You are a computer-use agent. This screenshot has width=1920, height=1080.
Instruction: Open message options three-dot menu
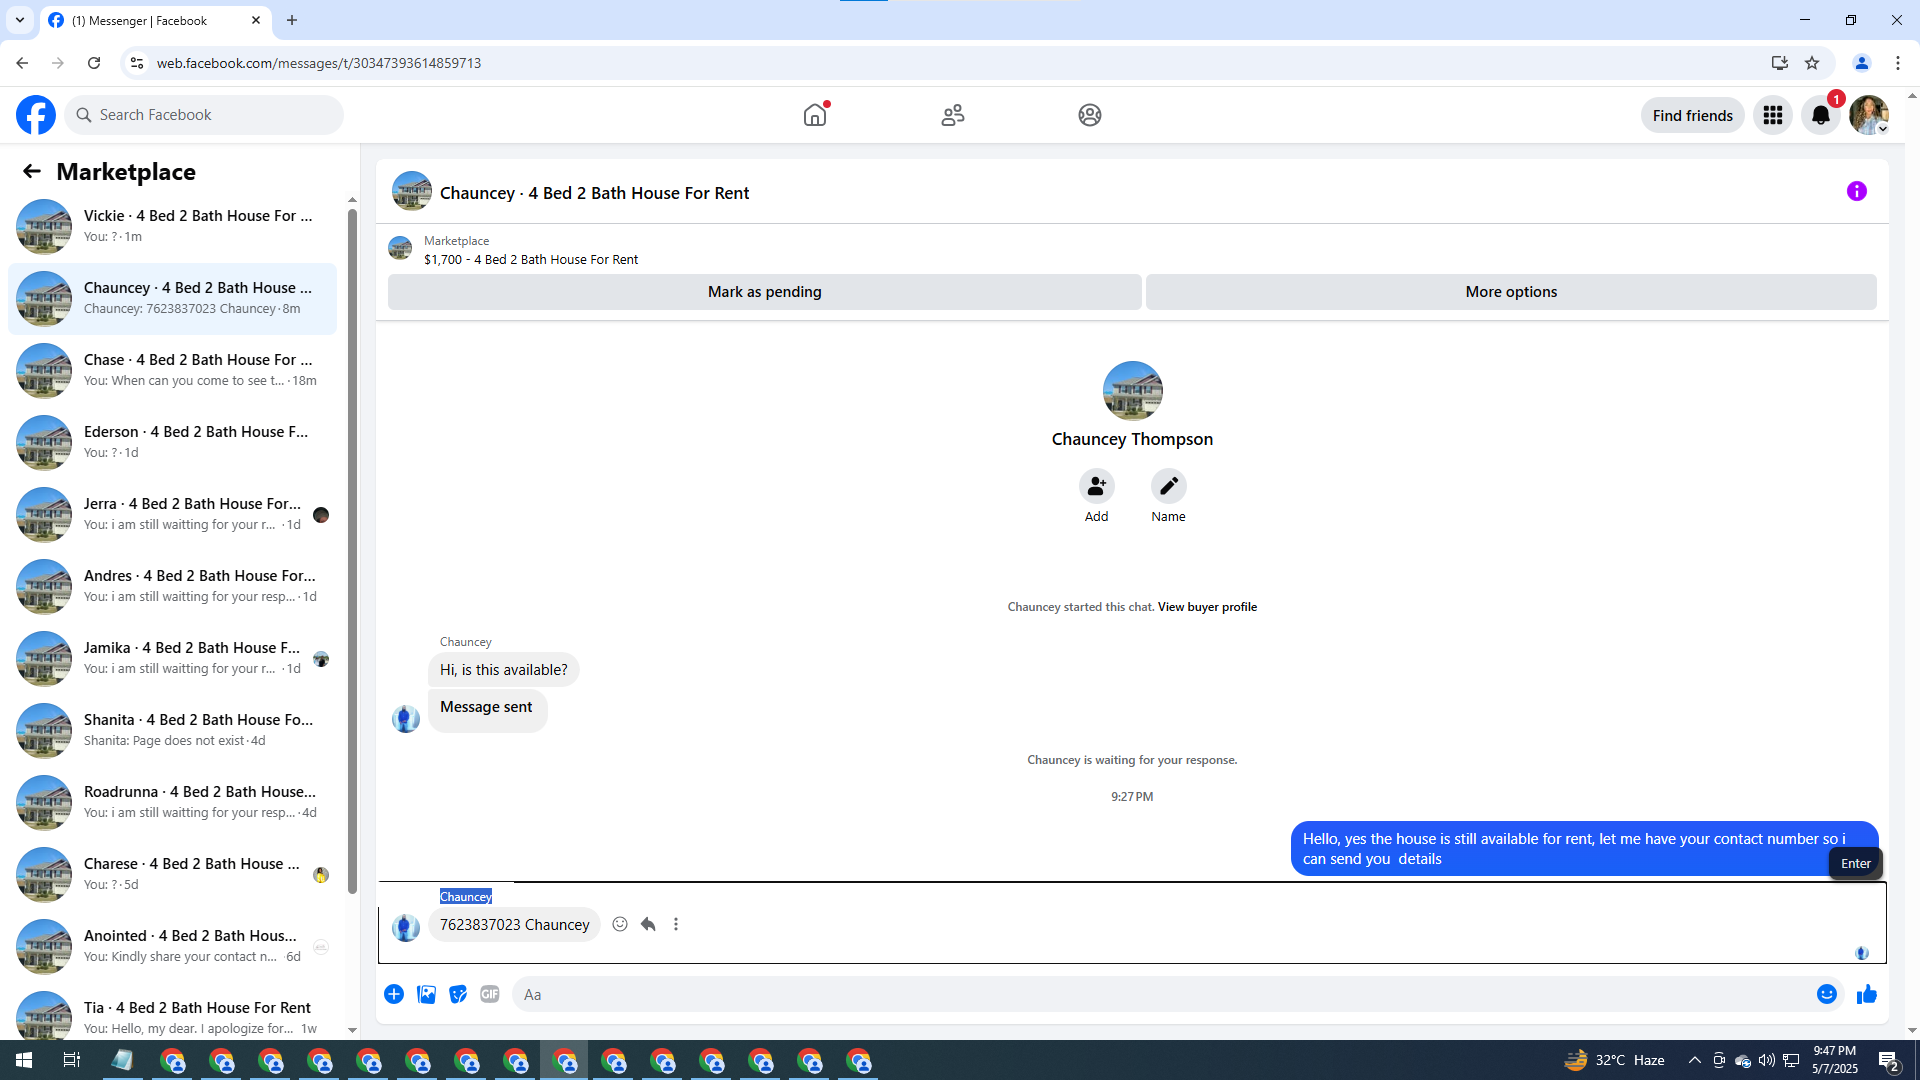[676, 924]
